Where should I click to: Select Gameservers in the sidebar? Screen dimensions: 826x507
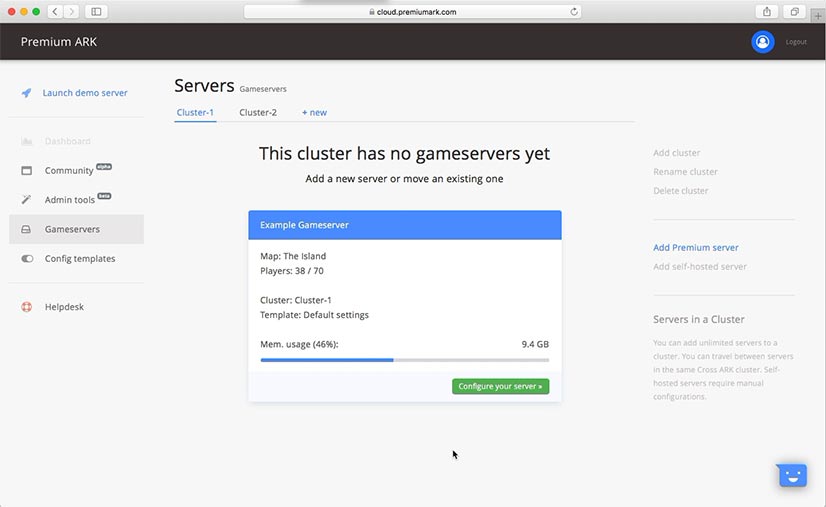pos(76,229)
